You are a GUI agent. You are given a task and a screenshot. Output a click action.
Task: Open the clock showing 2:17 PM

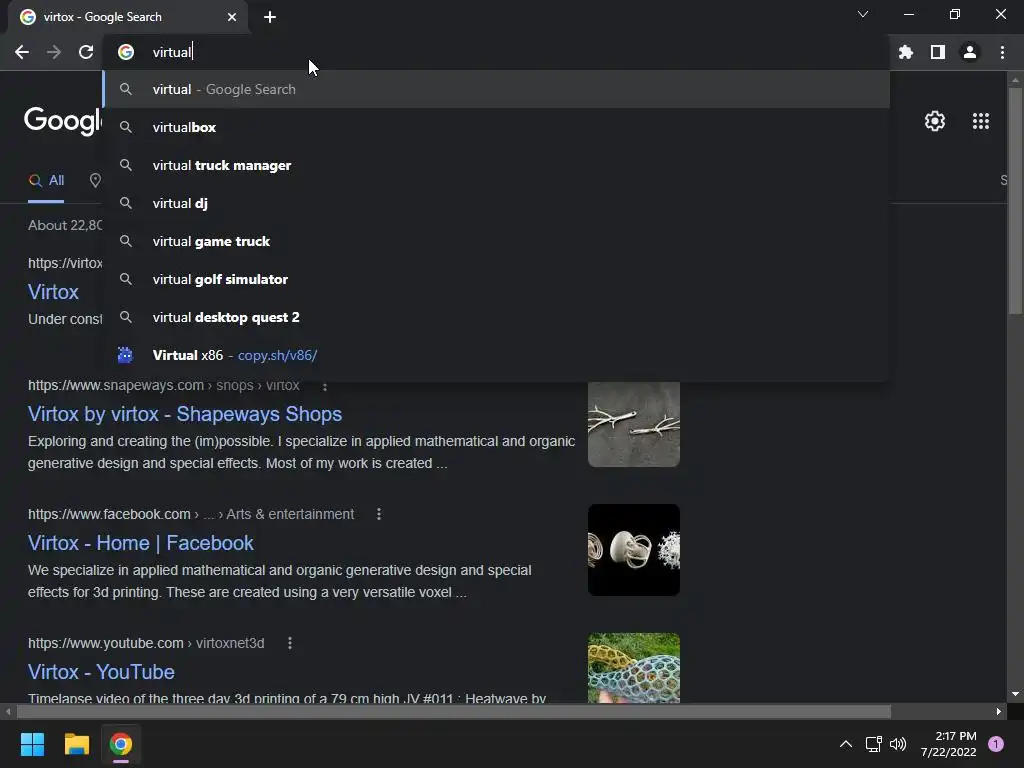tap(948, 744)
